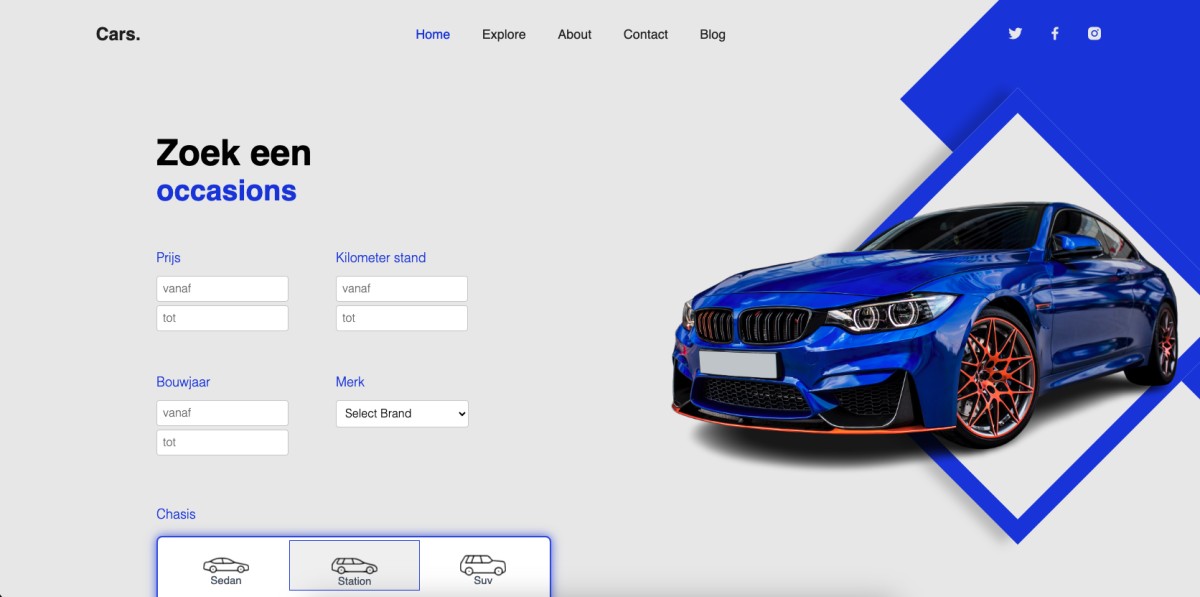
Task: Focus the Kilometer stand vanaf field
Action: pos(402,289)
